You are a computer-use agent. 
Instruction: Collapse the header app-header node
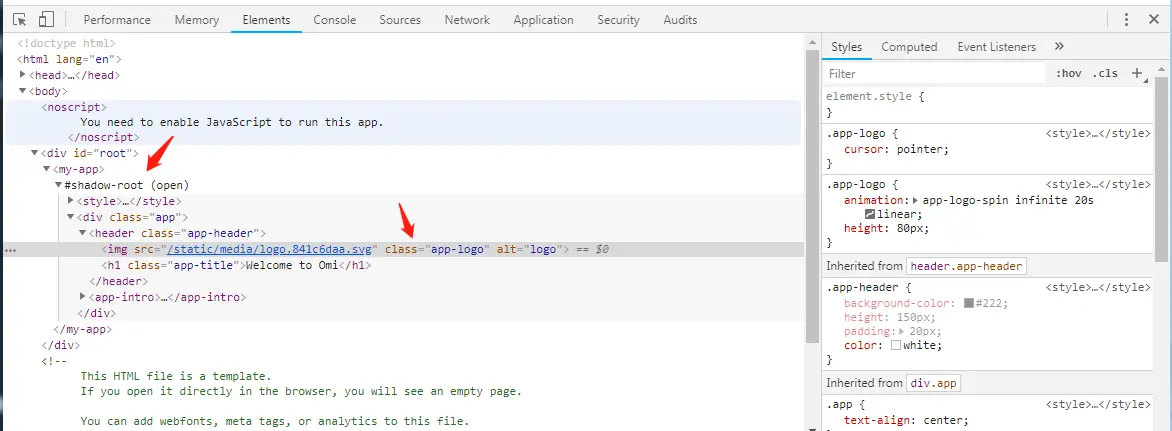[x=82, y=233]
